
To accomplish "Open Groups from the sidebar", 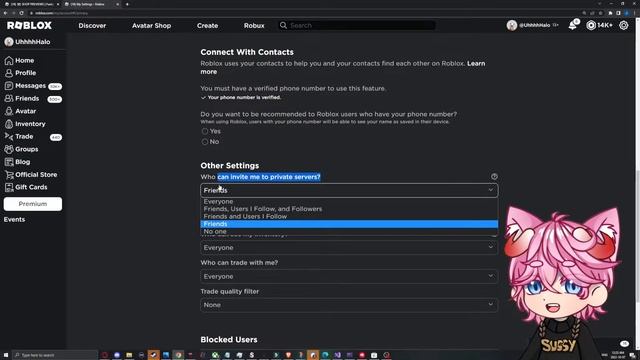I will click(21, 149).
